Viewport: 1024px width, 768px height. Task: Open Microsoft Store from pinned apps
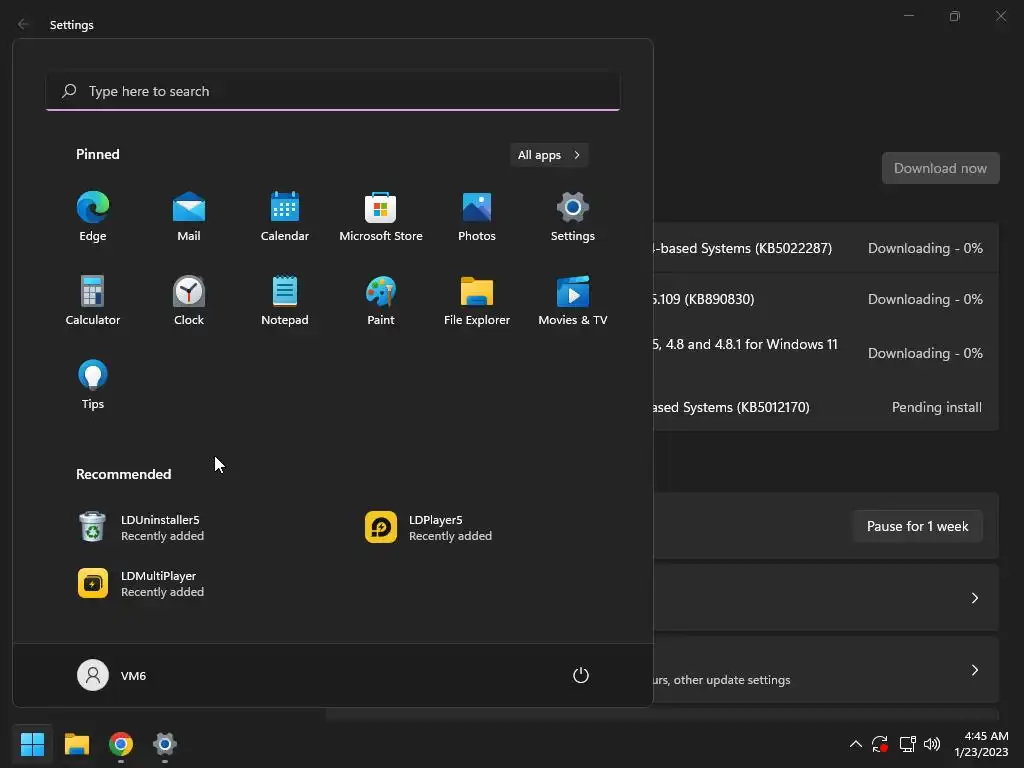click(x=381, y=217)
